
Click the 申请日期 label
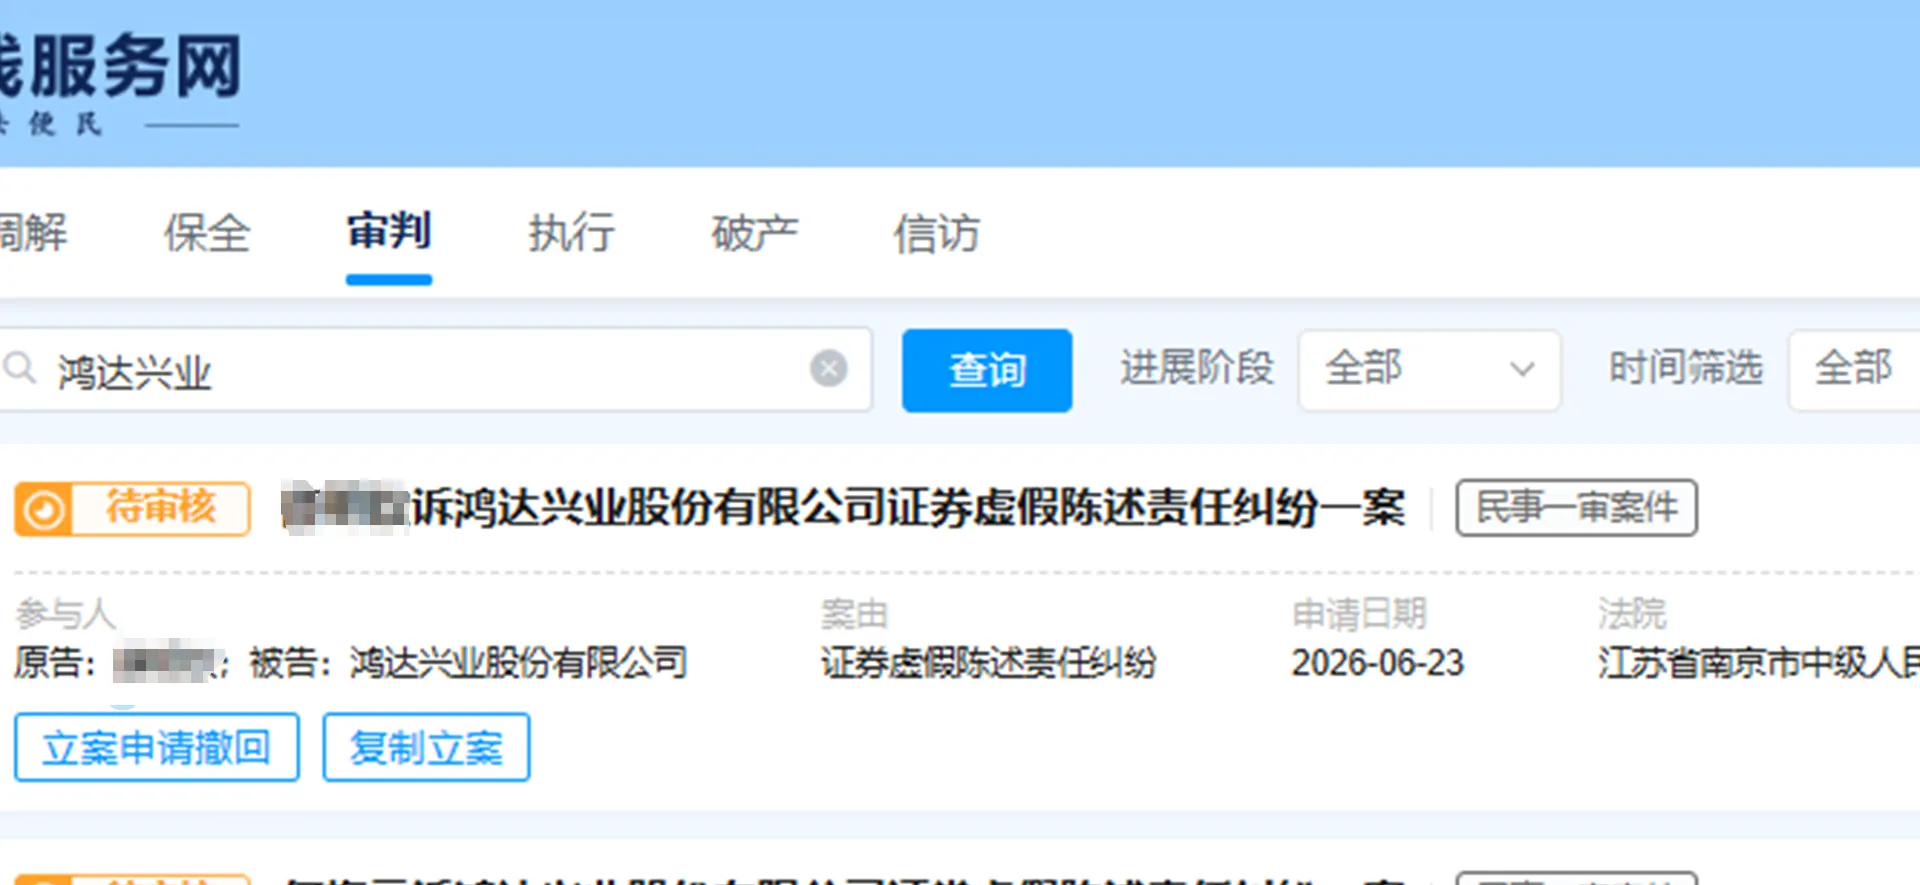point(1359,613)
